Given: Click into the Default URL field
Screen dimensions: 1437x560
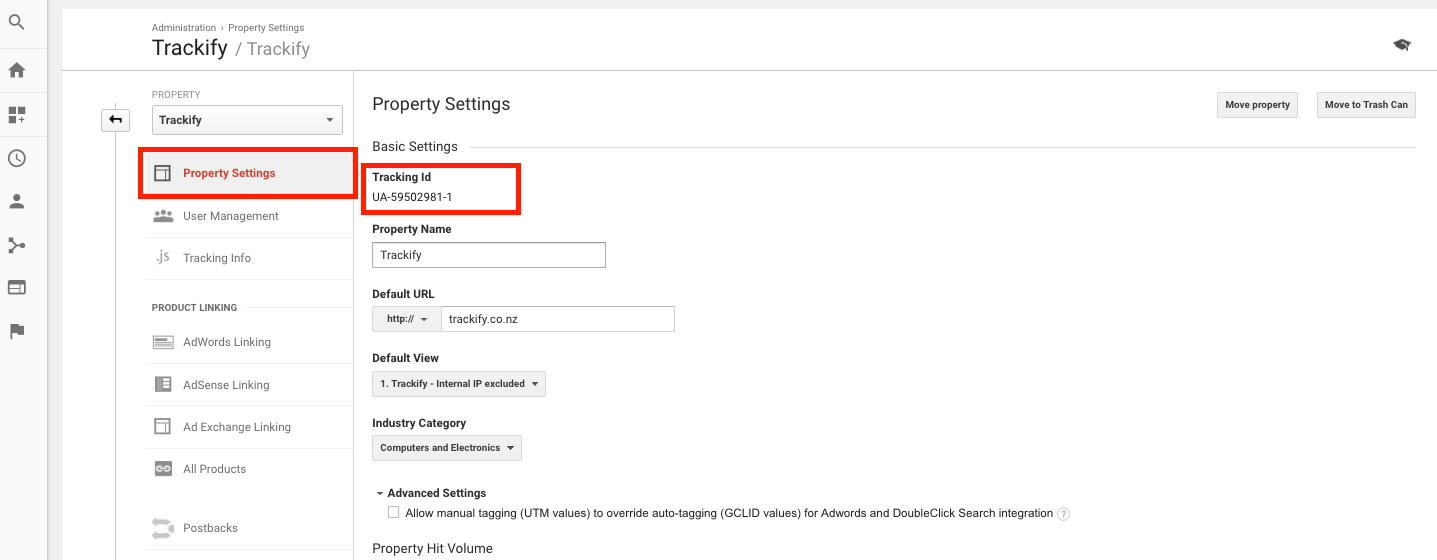Looking at the screenshot, I should pos(558,319).
